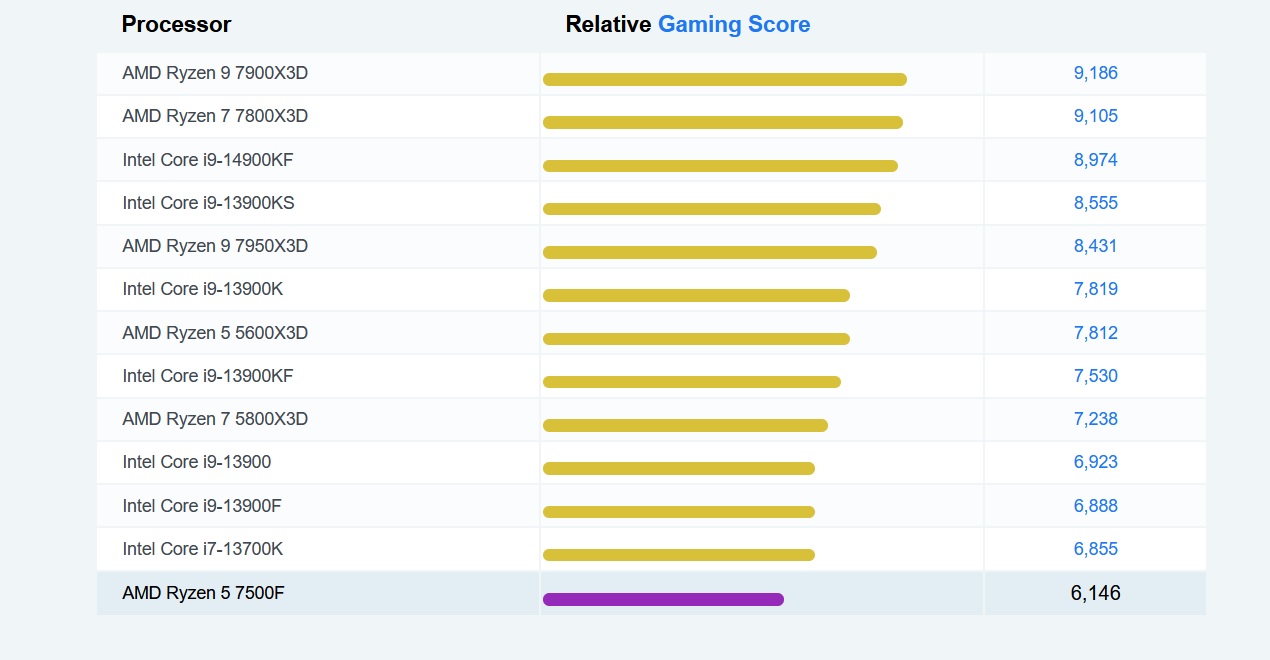Image resolution: width=1270 pixels, height=660 pixels.
Task: Click the purple Ryzen 5 7500F score bar
Action: pos(663,599)
